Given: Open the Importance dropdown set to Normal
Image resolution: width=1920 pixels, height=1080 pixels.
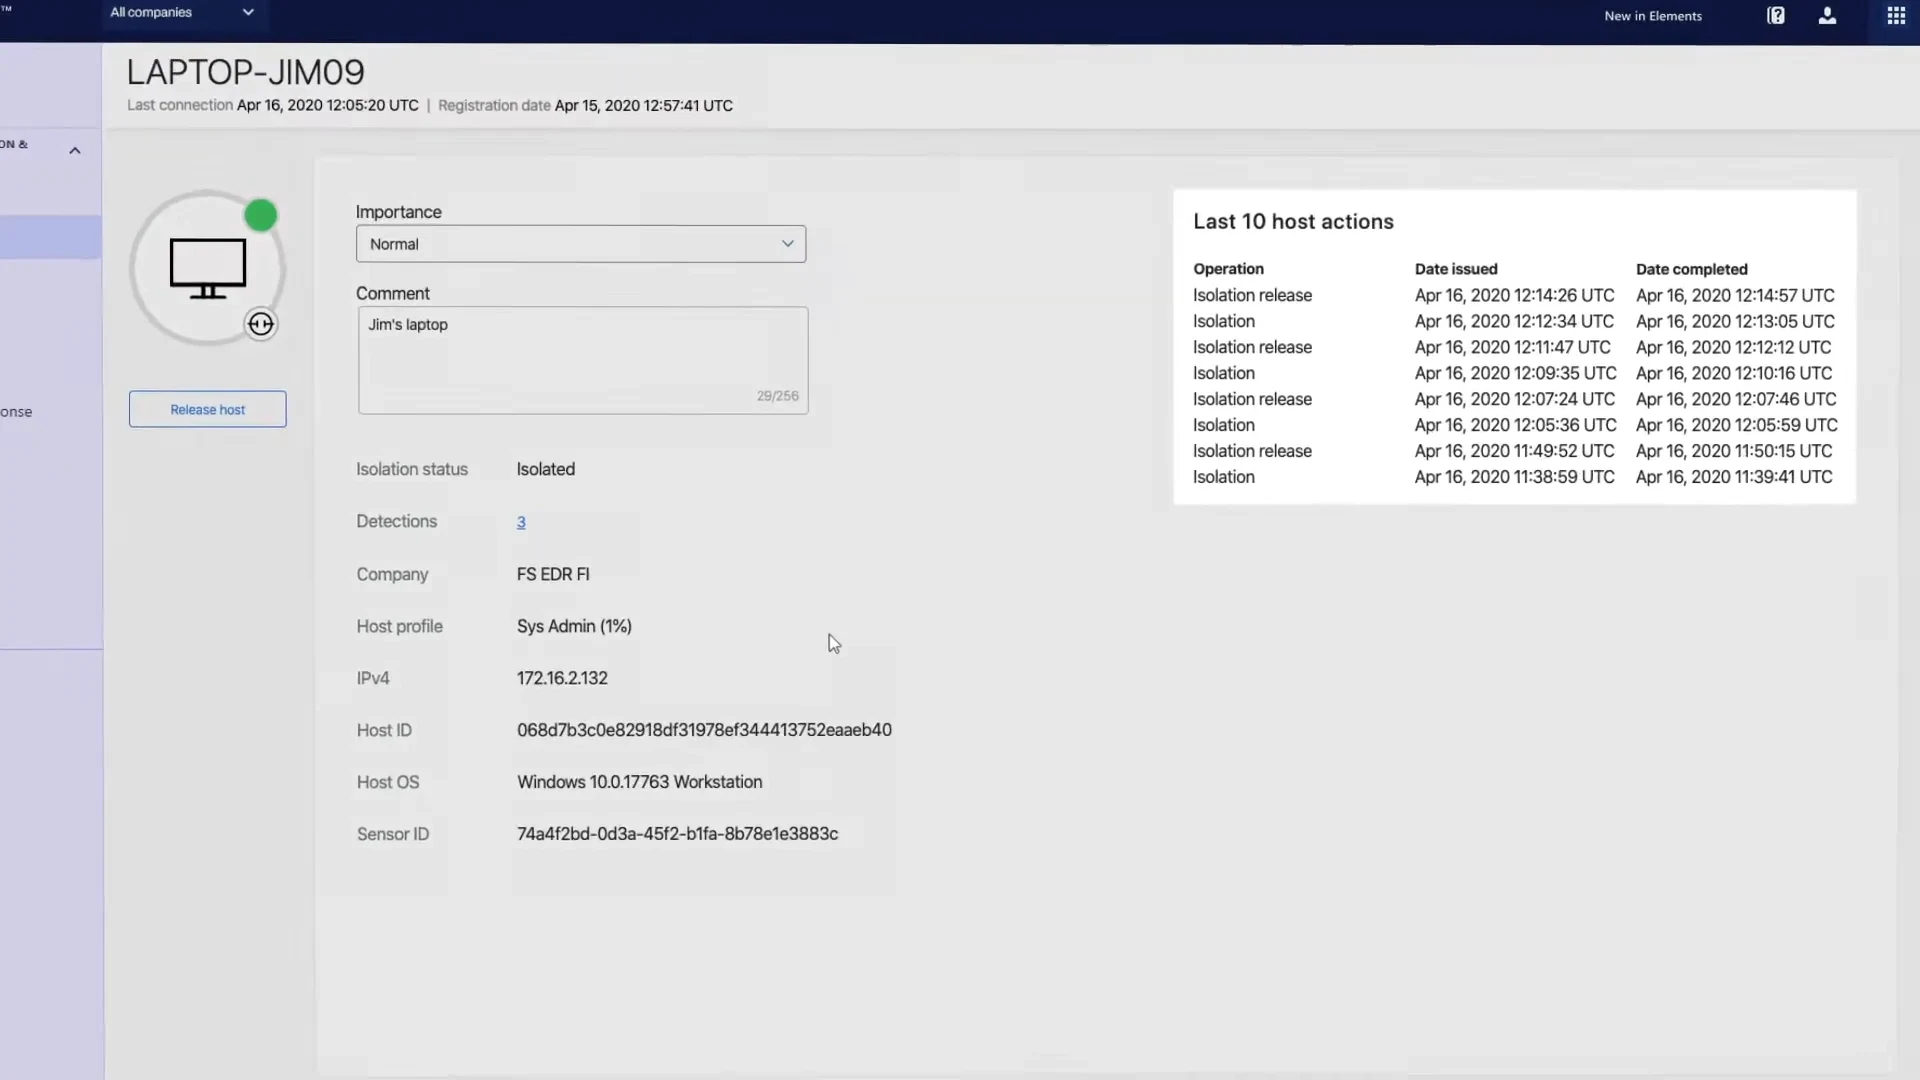Looking at the screenshot, I should 581,244.
